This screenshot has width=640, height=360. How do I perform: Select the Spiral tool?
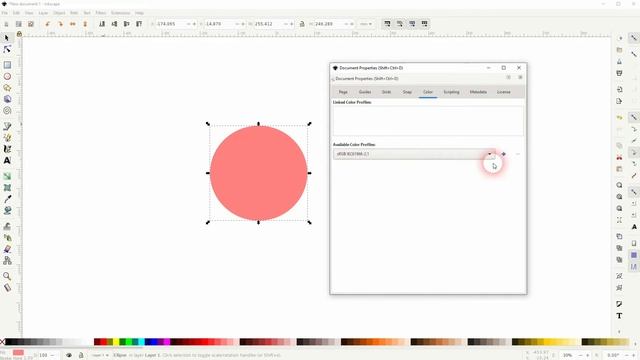pos(7,111)
